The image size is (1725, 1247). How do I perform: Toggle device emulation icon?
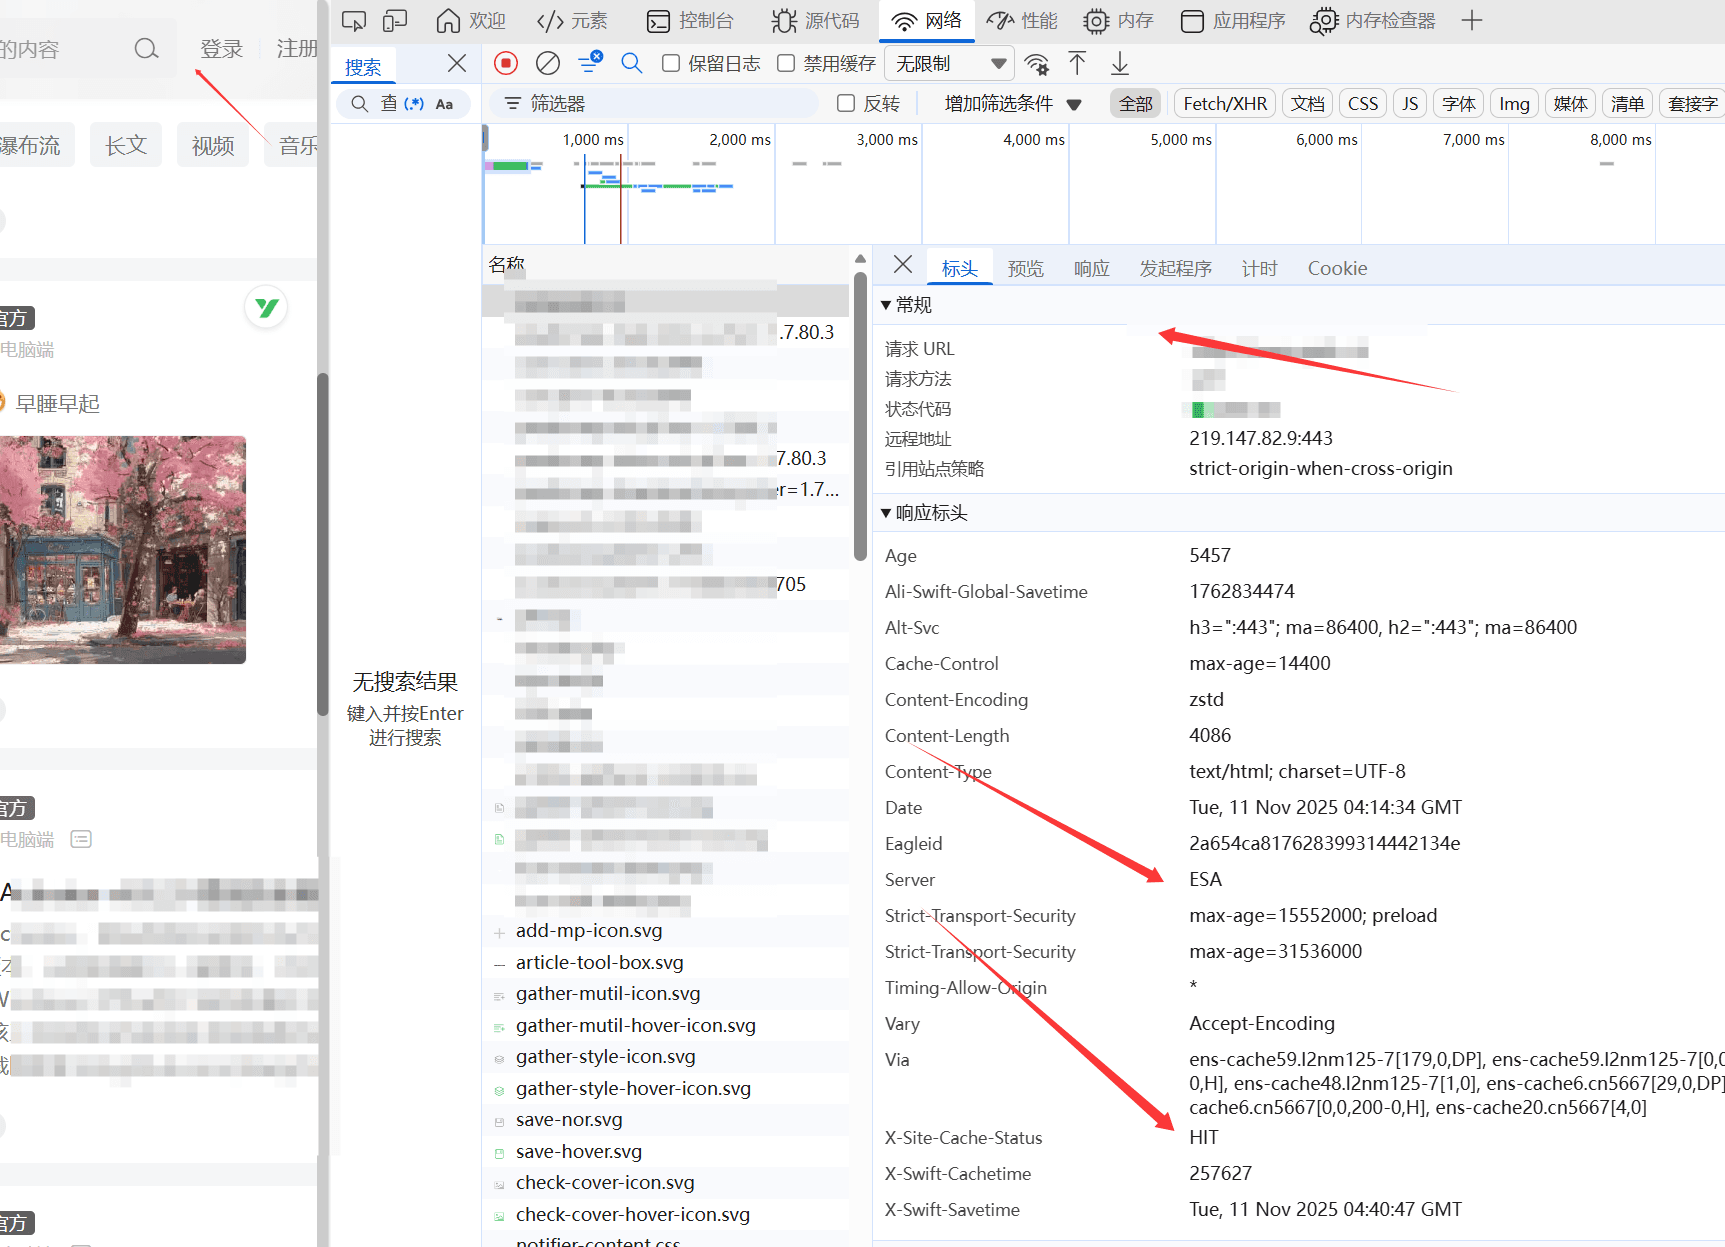click(395, 21)
